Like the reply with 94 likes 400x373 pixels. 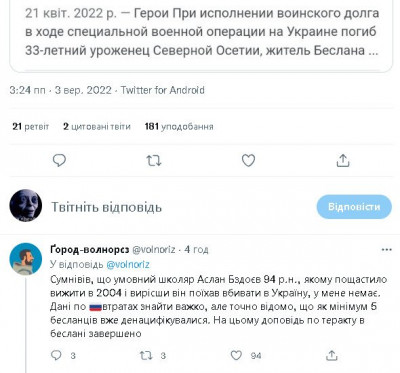[x=236, y=355]
